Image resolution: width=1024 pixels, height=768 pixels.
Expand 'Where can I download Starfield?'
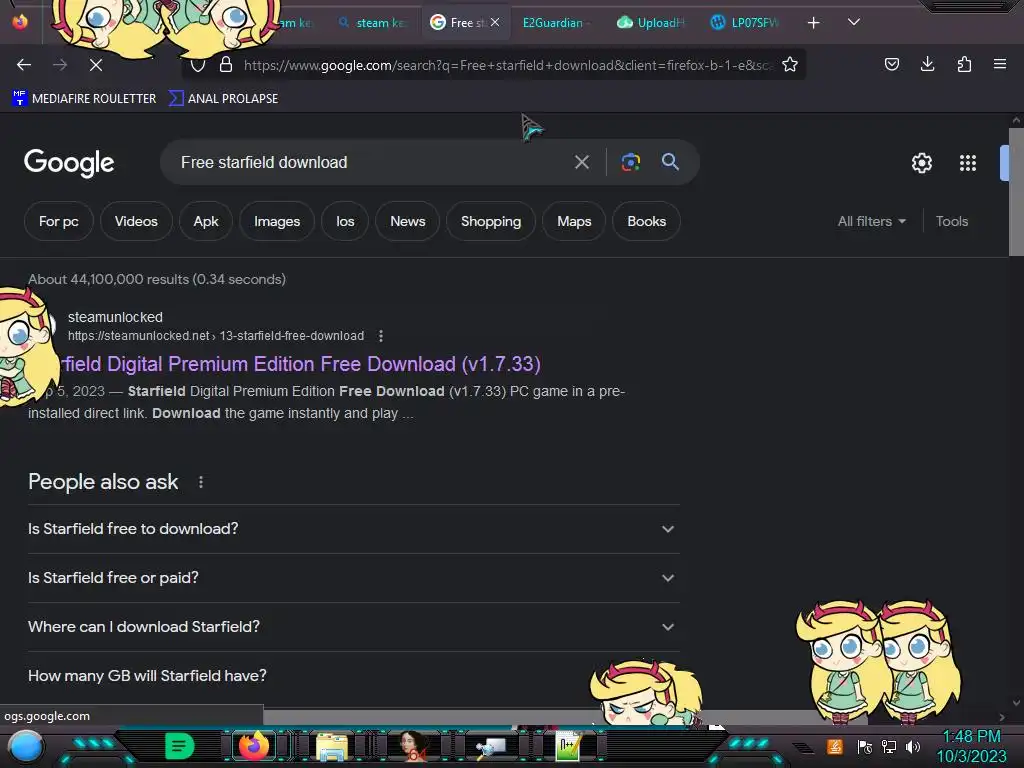click(353, 627)
